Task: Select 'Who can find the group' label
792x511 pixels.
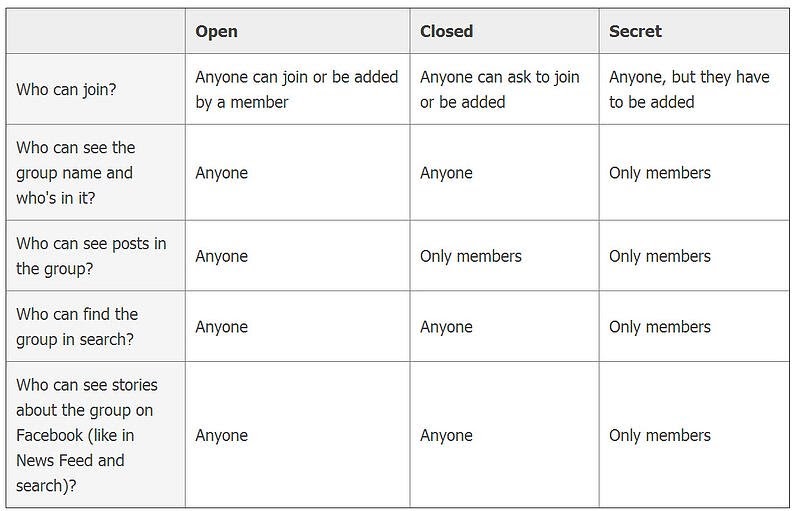Action: (77, 327)
